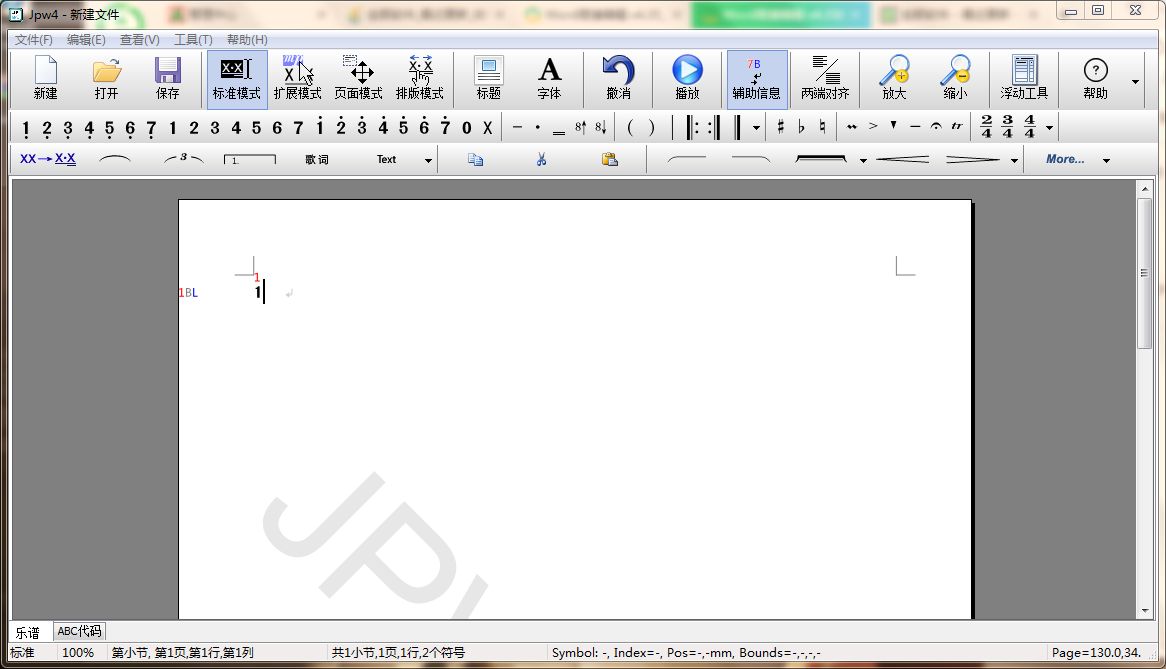
Task: Insert accent mark >
Action: tap(873, 126)
